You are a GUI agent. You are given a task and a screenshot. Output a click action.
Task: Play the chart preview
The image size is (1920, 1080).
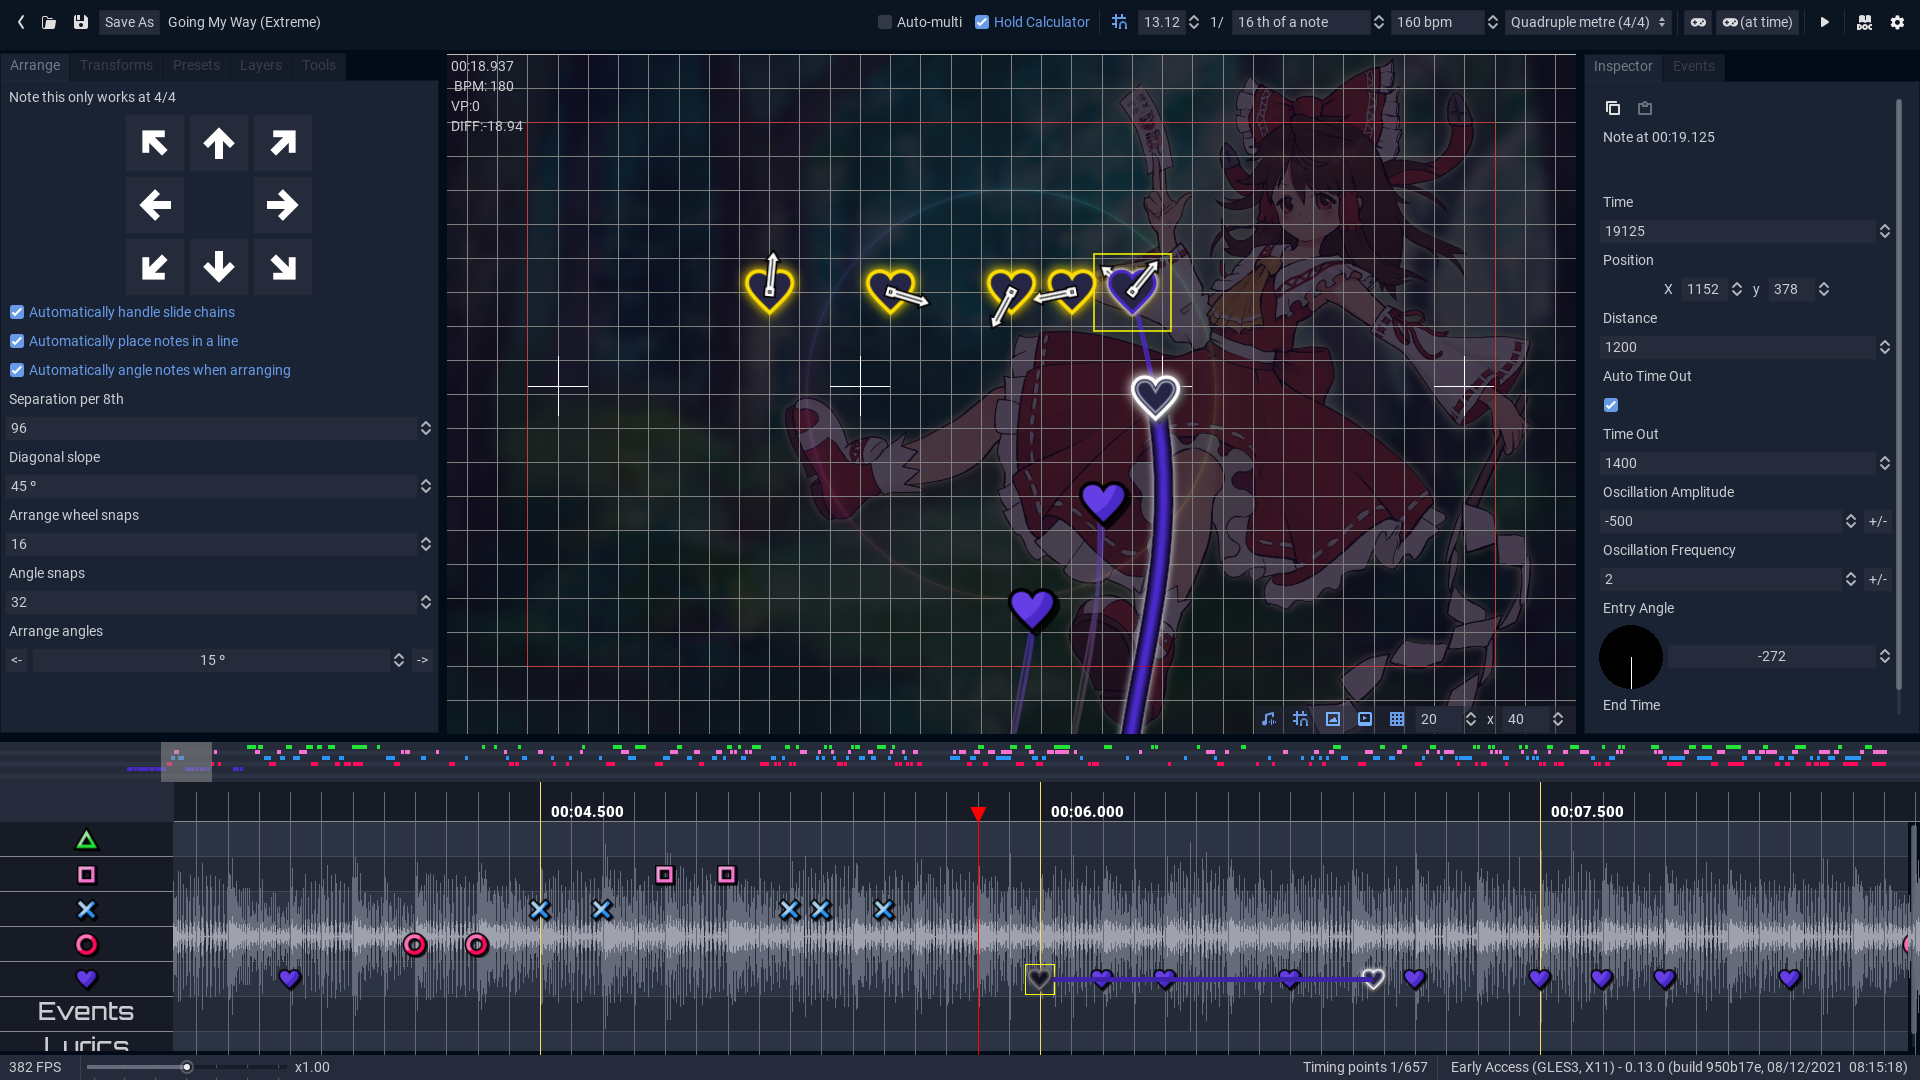[1825, 22]
